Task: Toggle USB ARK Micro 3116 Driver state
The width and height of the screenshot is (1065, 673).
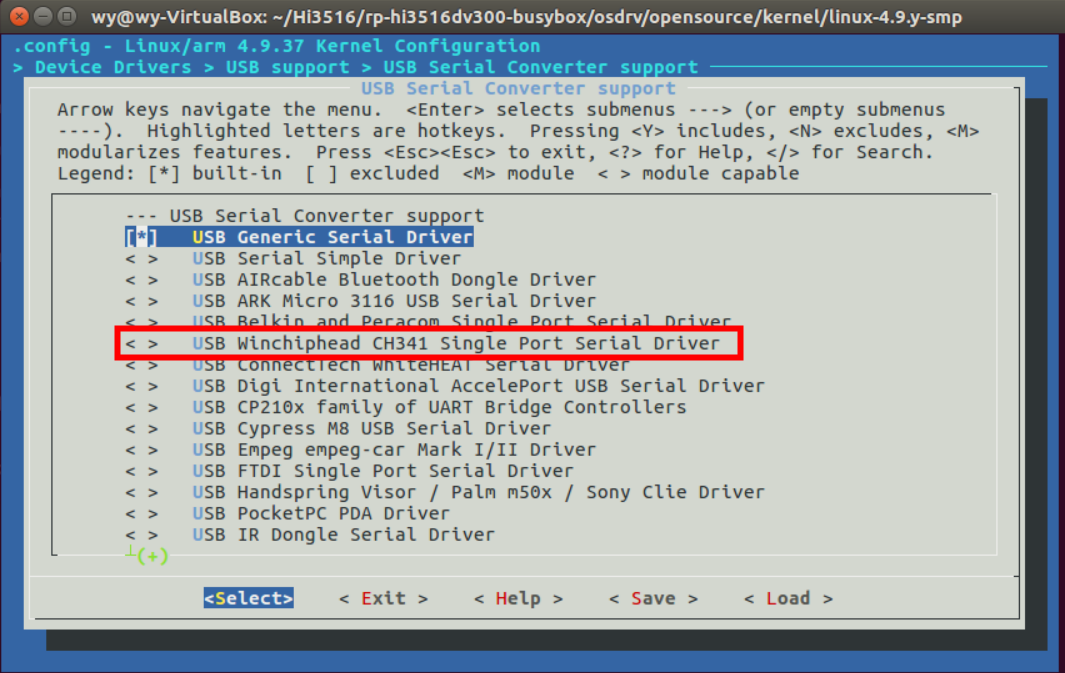Action: click(x=141, y=301)
